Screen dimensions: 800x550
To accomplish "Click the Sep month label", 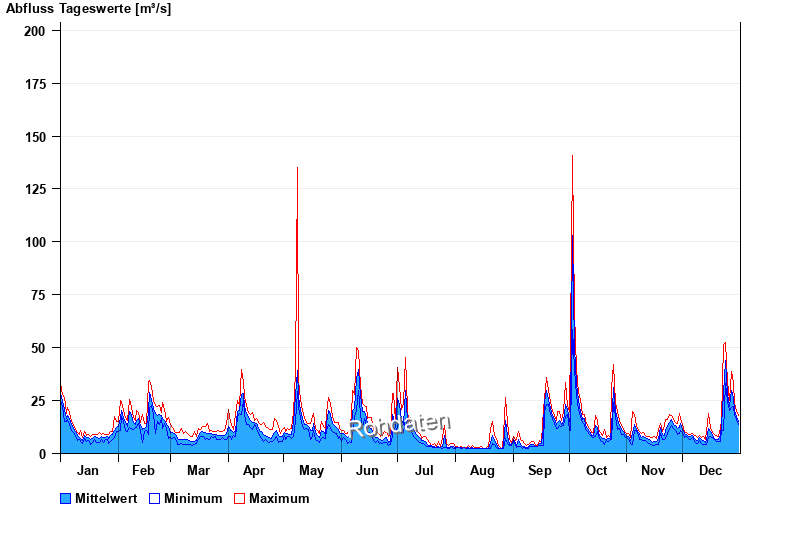I will click(540, 471).
